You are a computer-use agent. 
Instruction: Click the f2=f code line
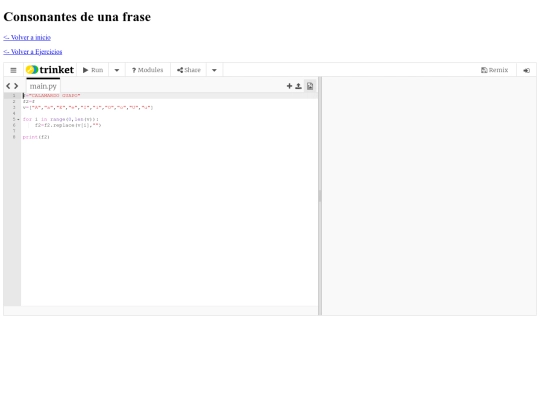(29, 102)
